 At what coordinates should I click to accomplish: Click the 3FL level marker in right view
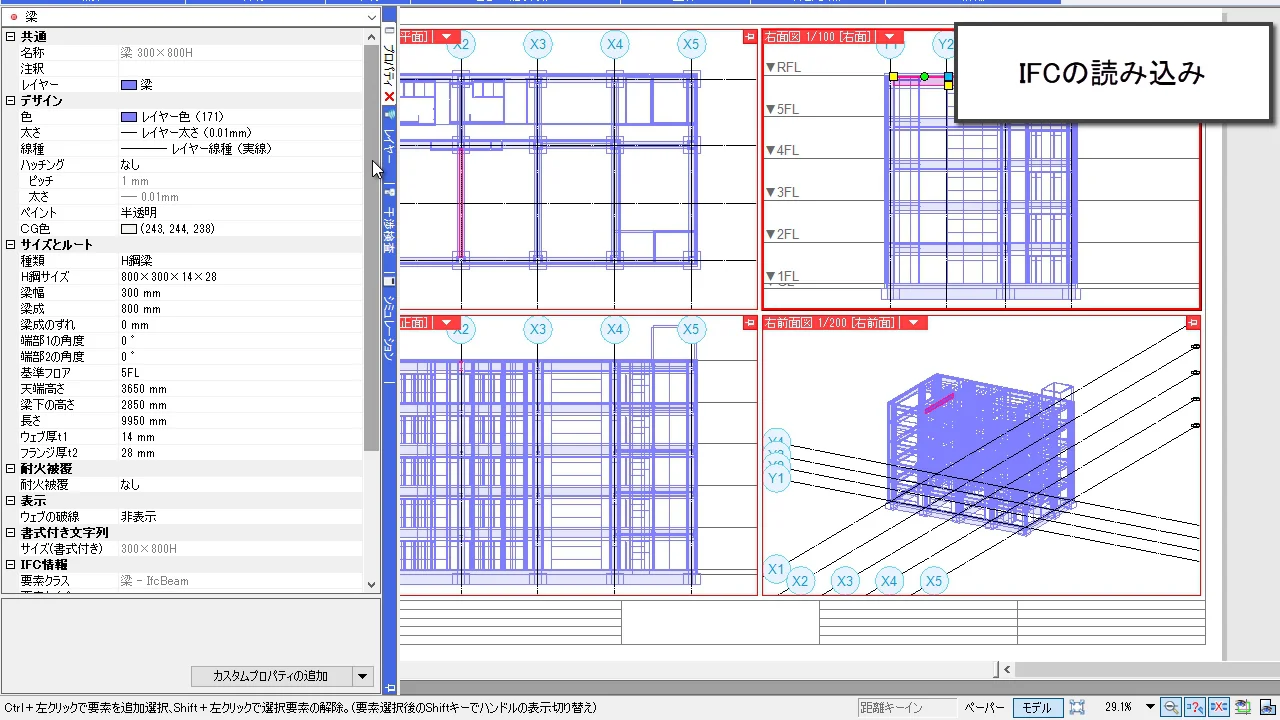(x=782, y=192)
